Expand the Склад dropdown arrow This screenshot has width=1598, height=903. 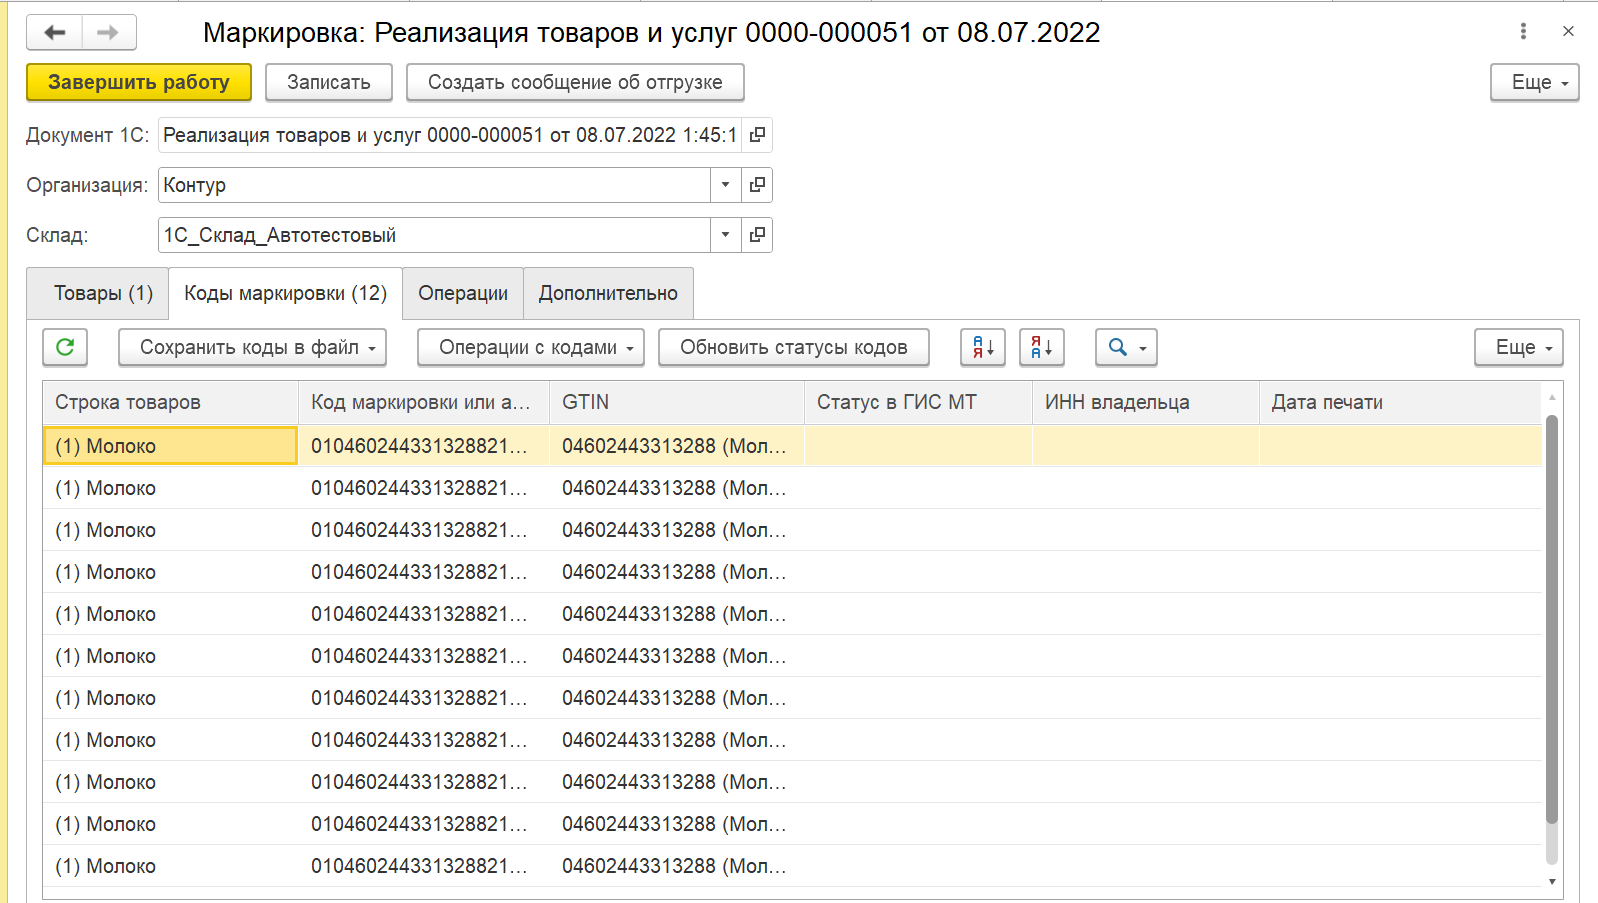[726, 235]
